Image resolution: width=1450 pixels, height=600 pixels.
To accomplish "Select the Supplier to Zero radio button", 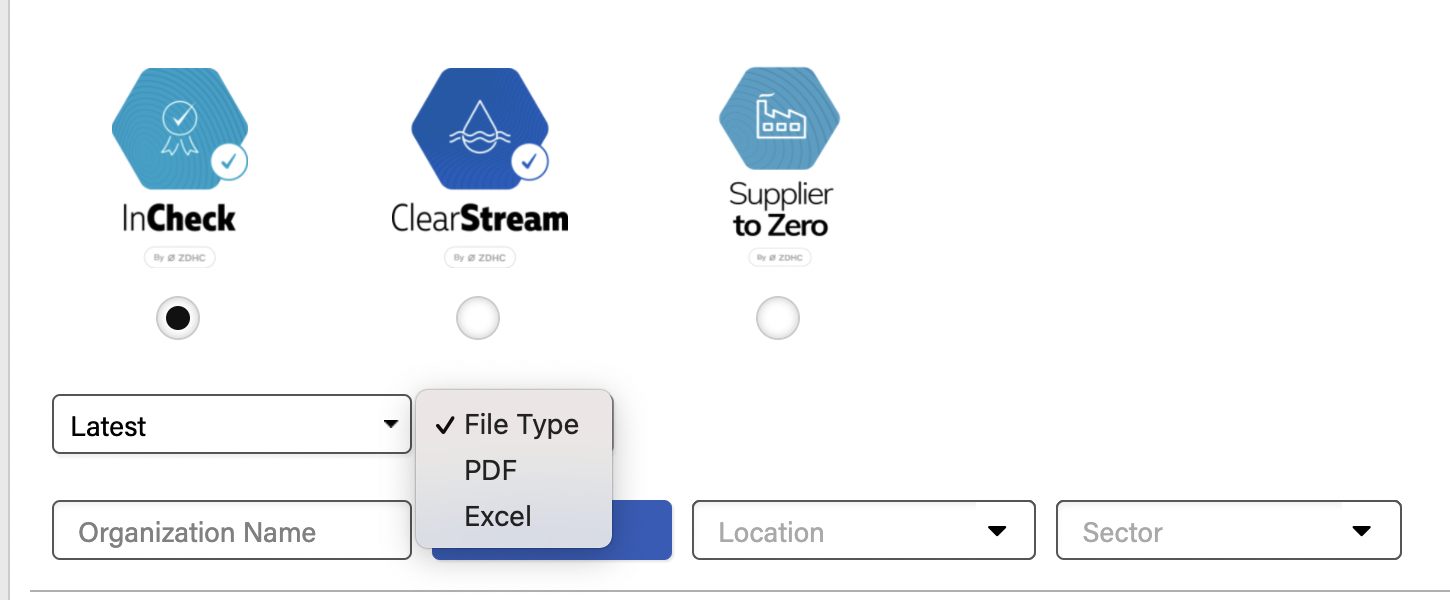I will pyautogui.click(x=778, y=319).
